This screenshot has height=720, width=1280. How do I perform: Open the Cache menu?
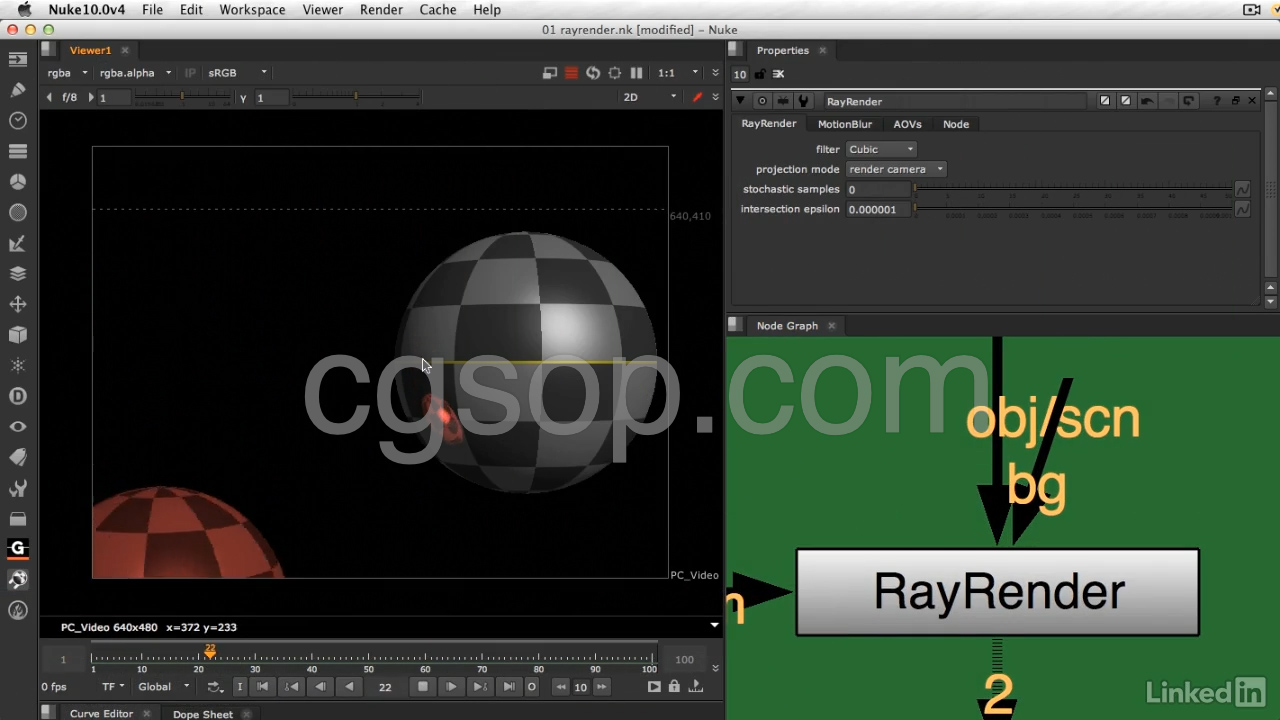pos(438,10)
